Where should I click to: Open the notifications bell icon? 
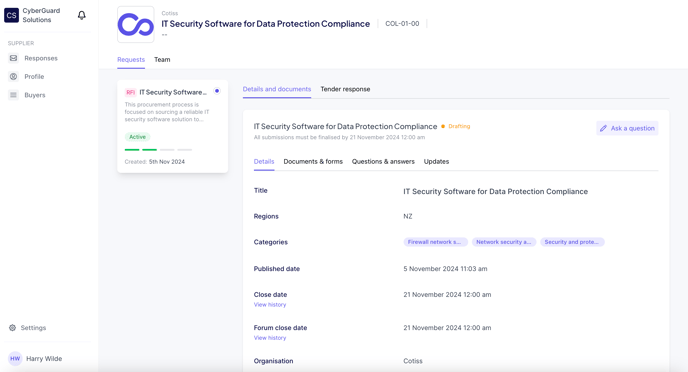coord(82,15)
